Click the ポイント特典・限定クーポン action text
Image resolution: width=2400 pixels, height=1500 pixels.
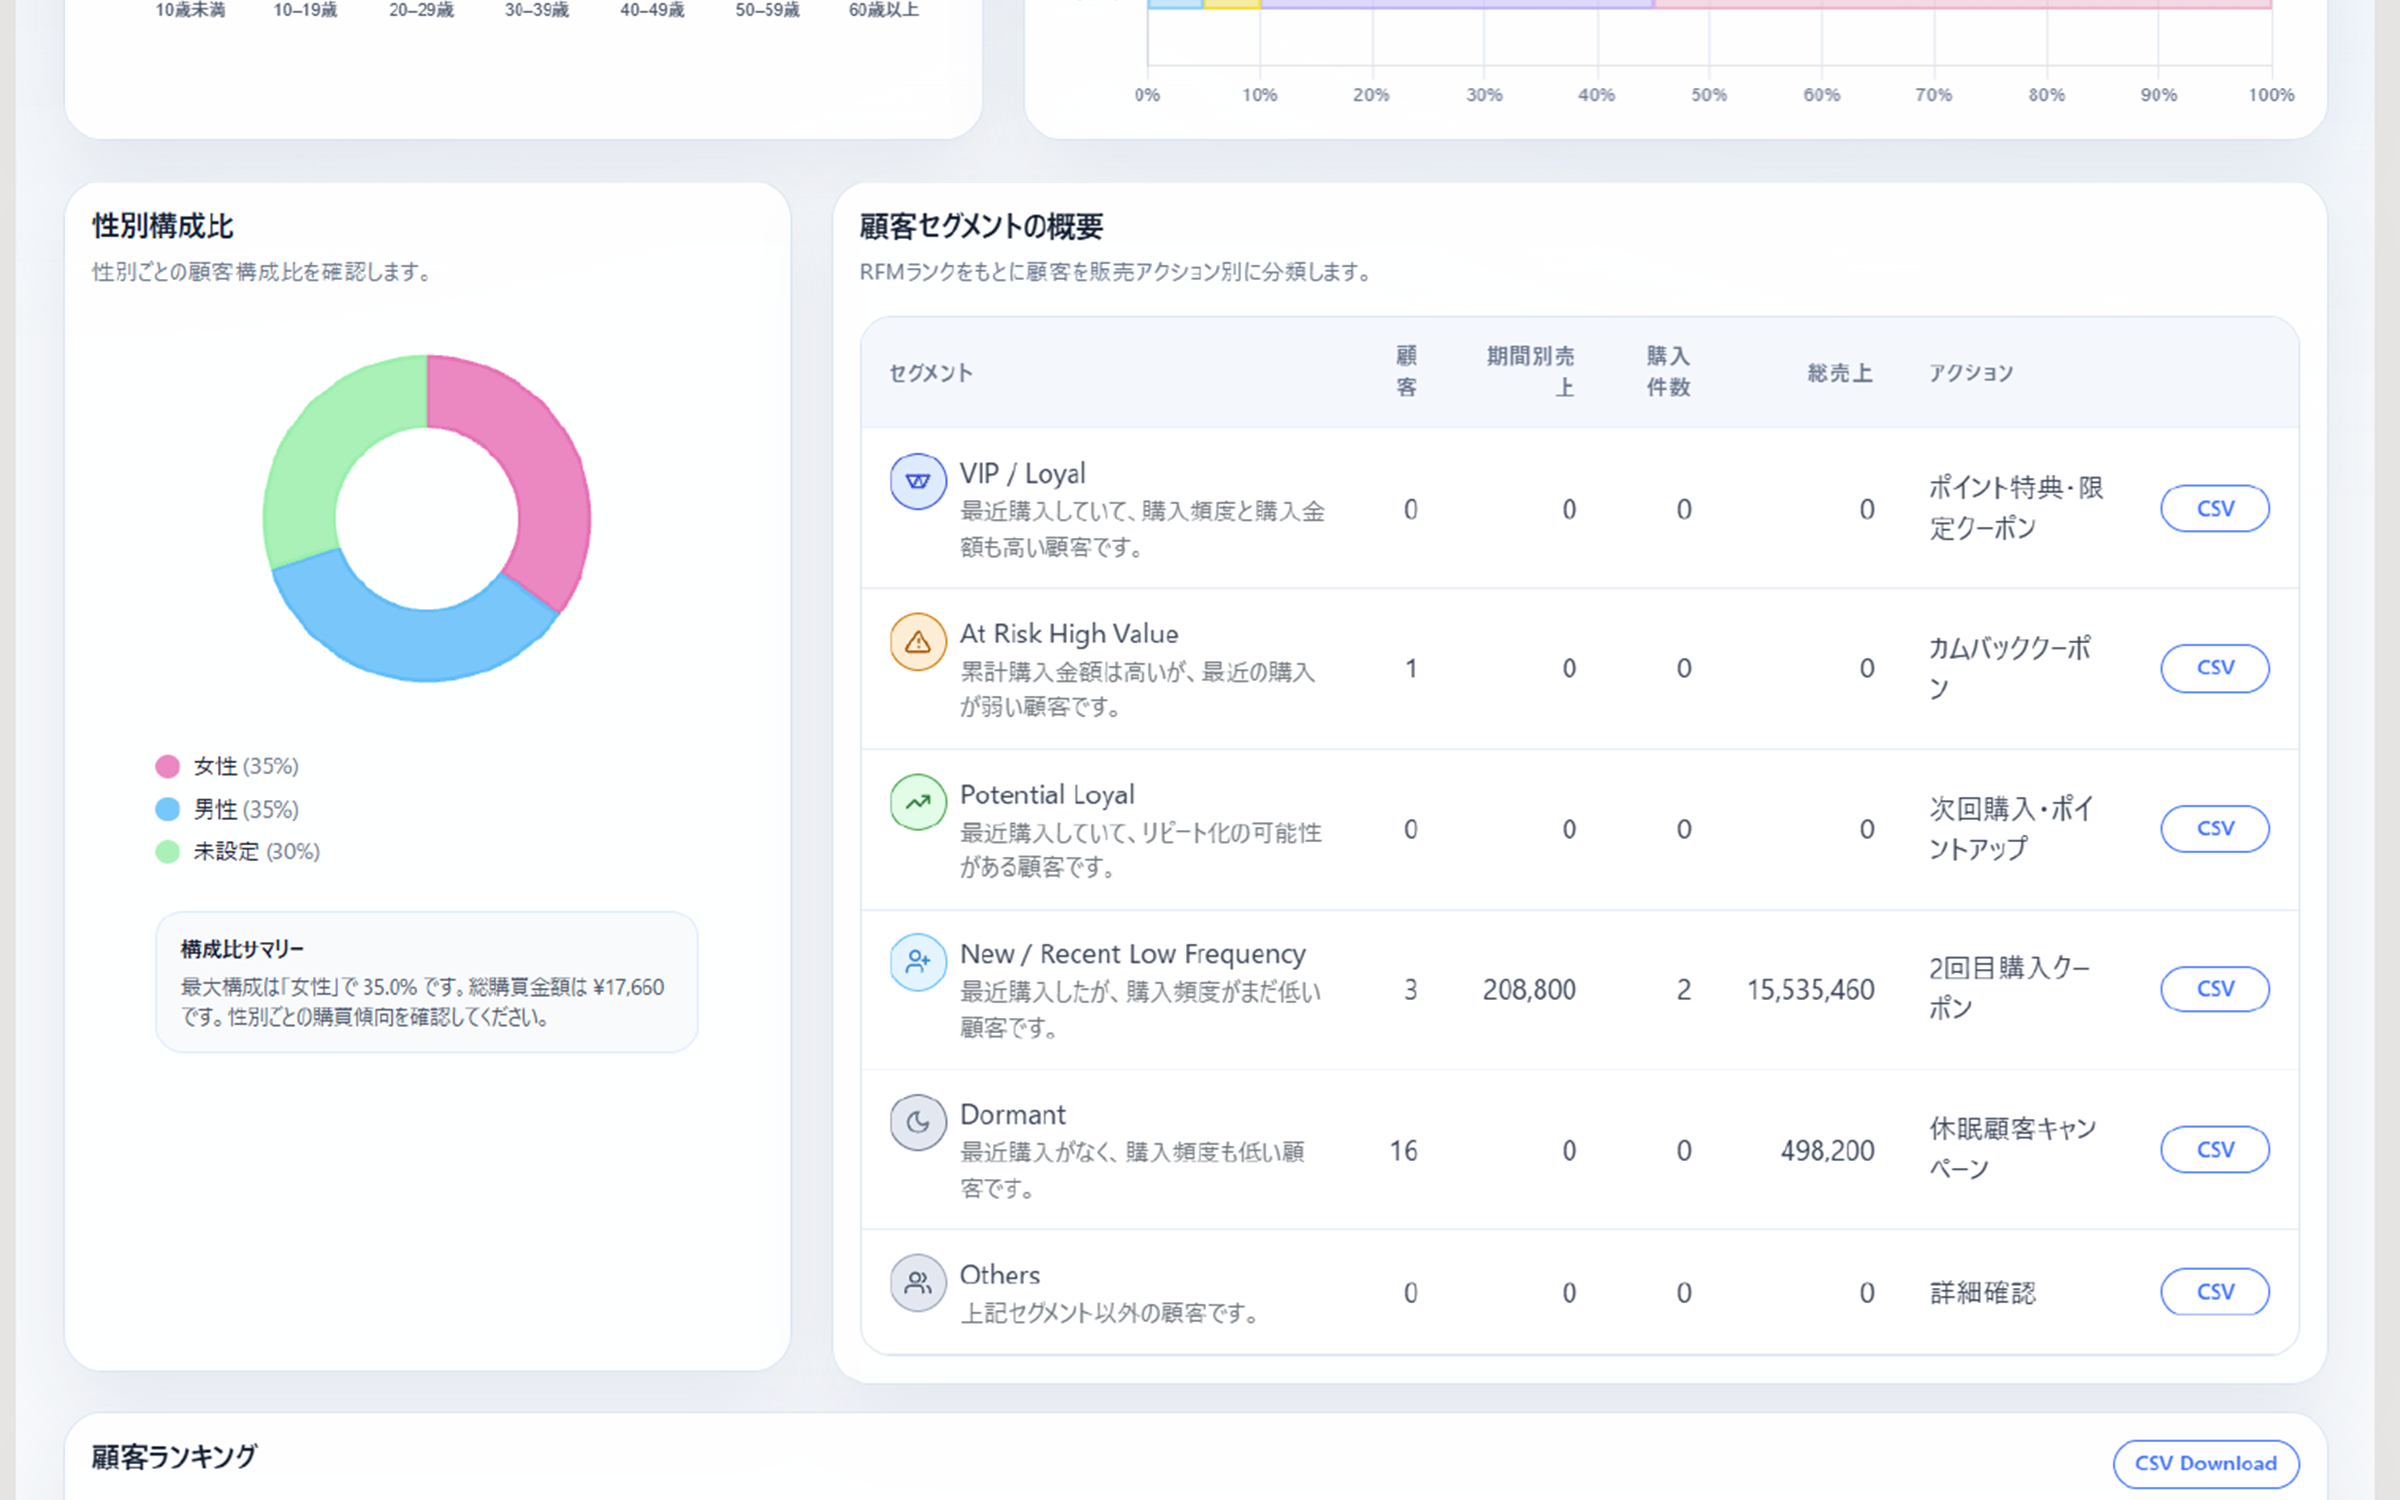point(2016,508)
